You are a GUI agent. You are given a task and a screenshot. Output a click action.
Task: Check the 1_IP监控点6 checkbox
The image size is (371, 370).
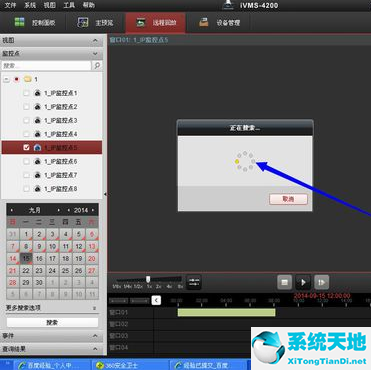(26, 161)
